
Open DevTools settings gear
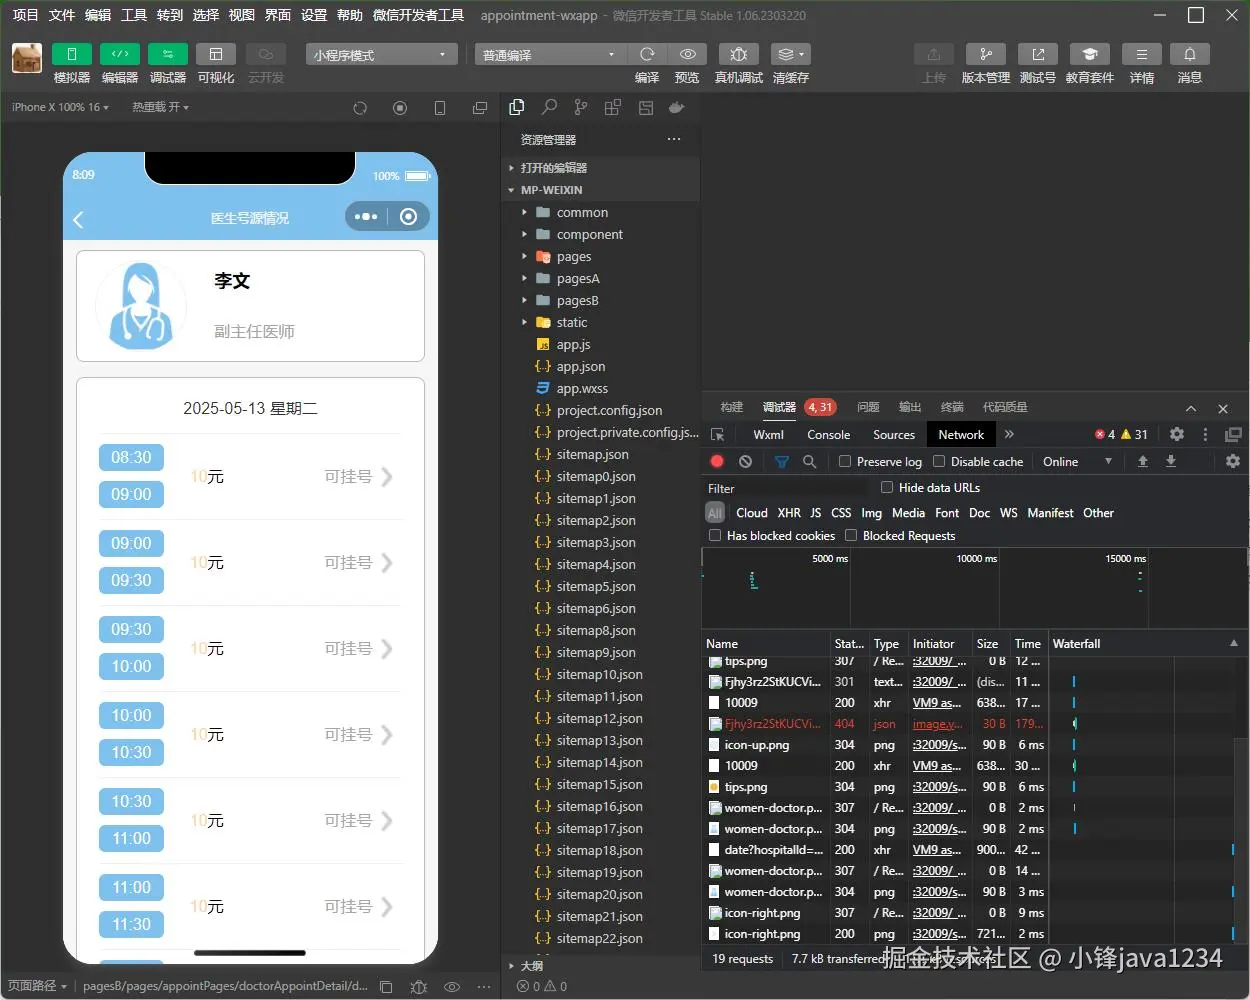pyautogui.click(x=1177, y=434)
